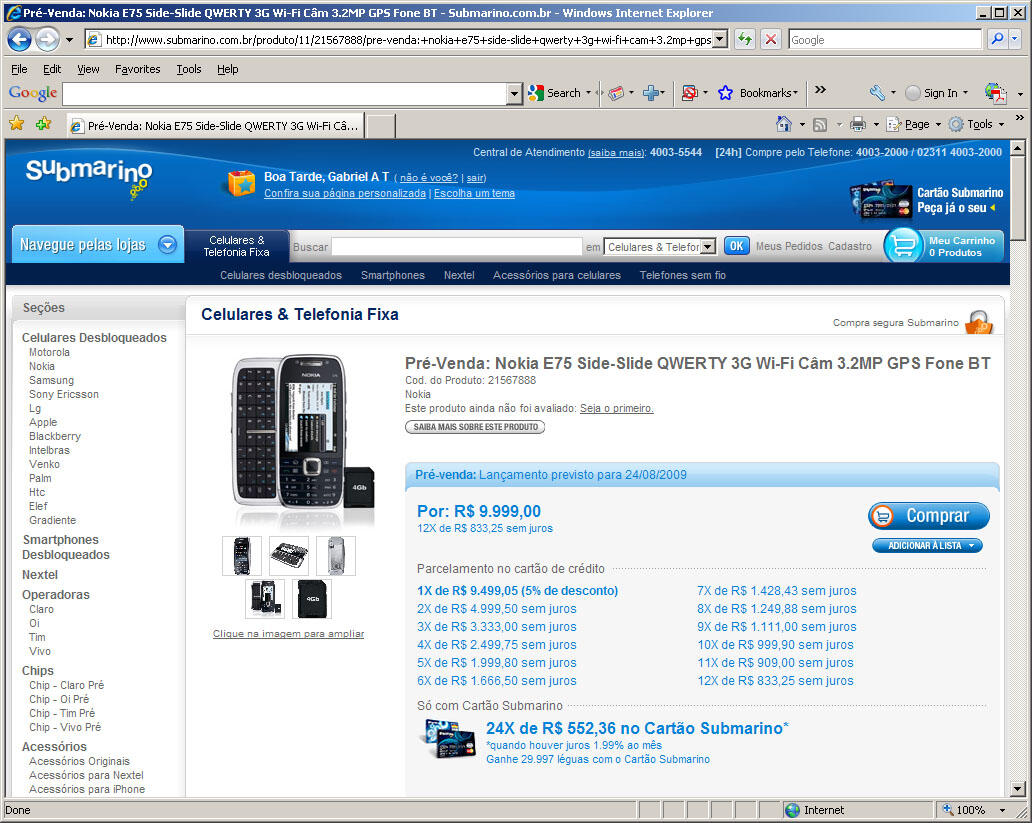Viewport: 1032px width, 823px height.
Task: Open the Tools menu in menu bar
Action: pos(188,69)
